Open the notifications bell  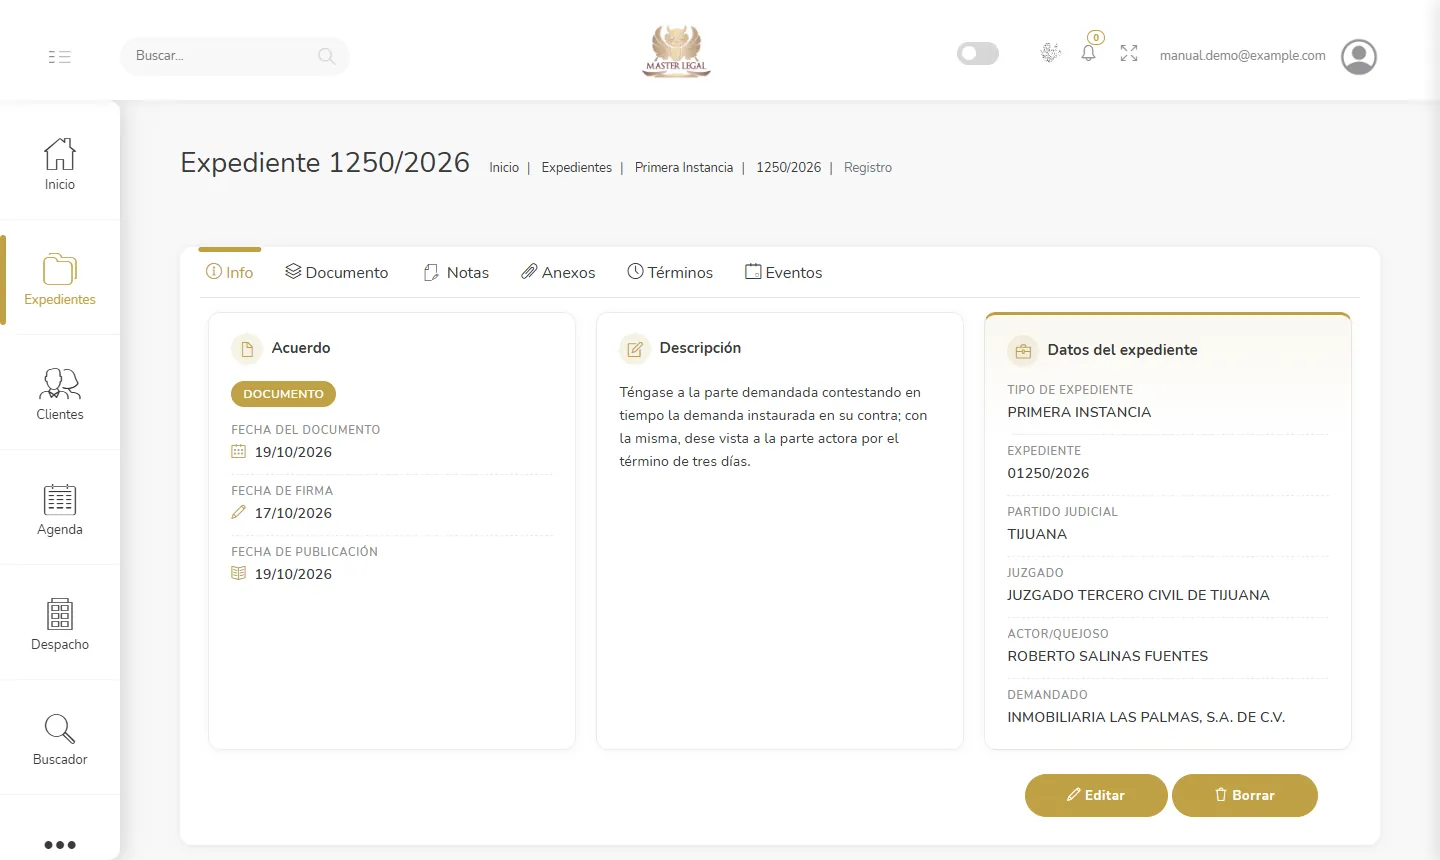point(1089,53)
